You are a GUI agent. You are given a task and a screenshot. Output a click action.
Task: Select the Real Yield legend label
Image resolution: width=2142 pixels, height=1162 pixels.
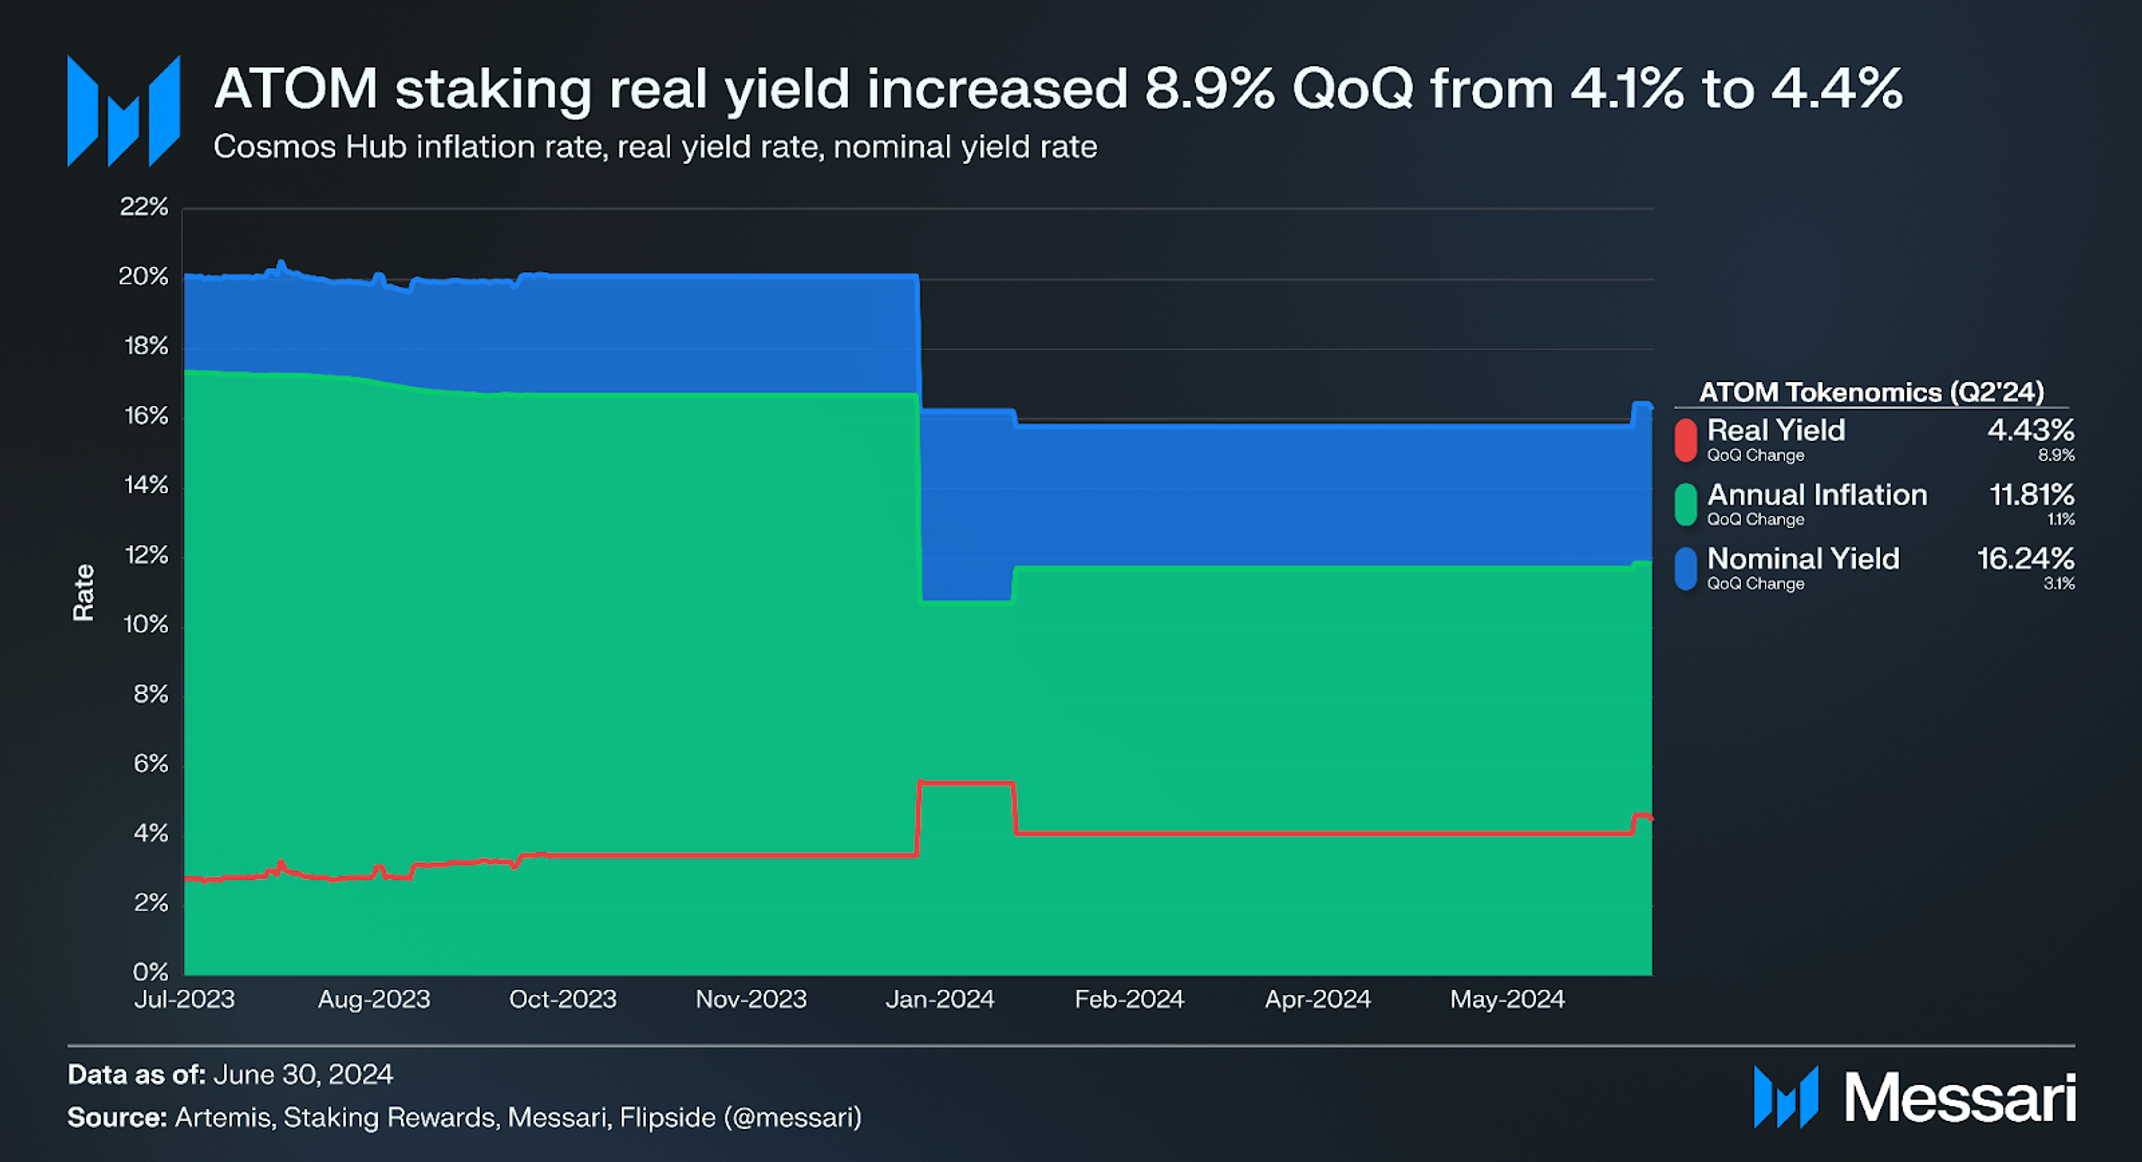pyautogui.click(x=1775, y=430)
